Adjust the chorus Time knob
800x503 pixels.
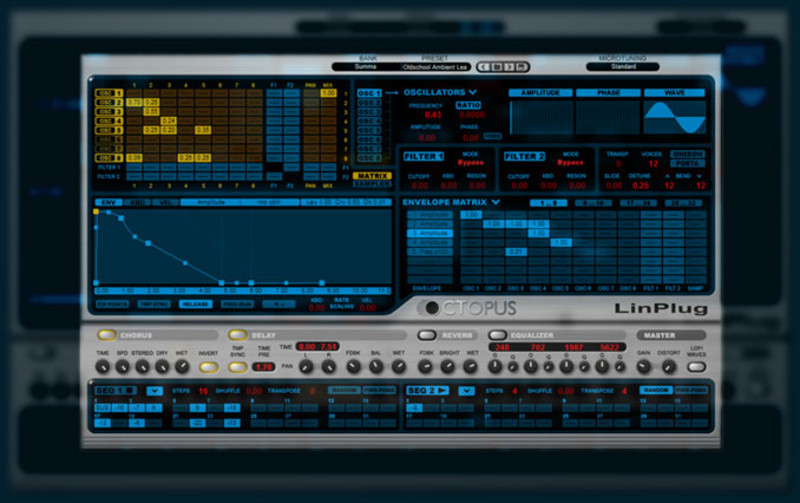(103, 366)
